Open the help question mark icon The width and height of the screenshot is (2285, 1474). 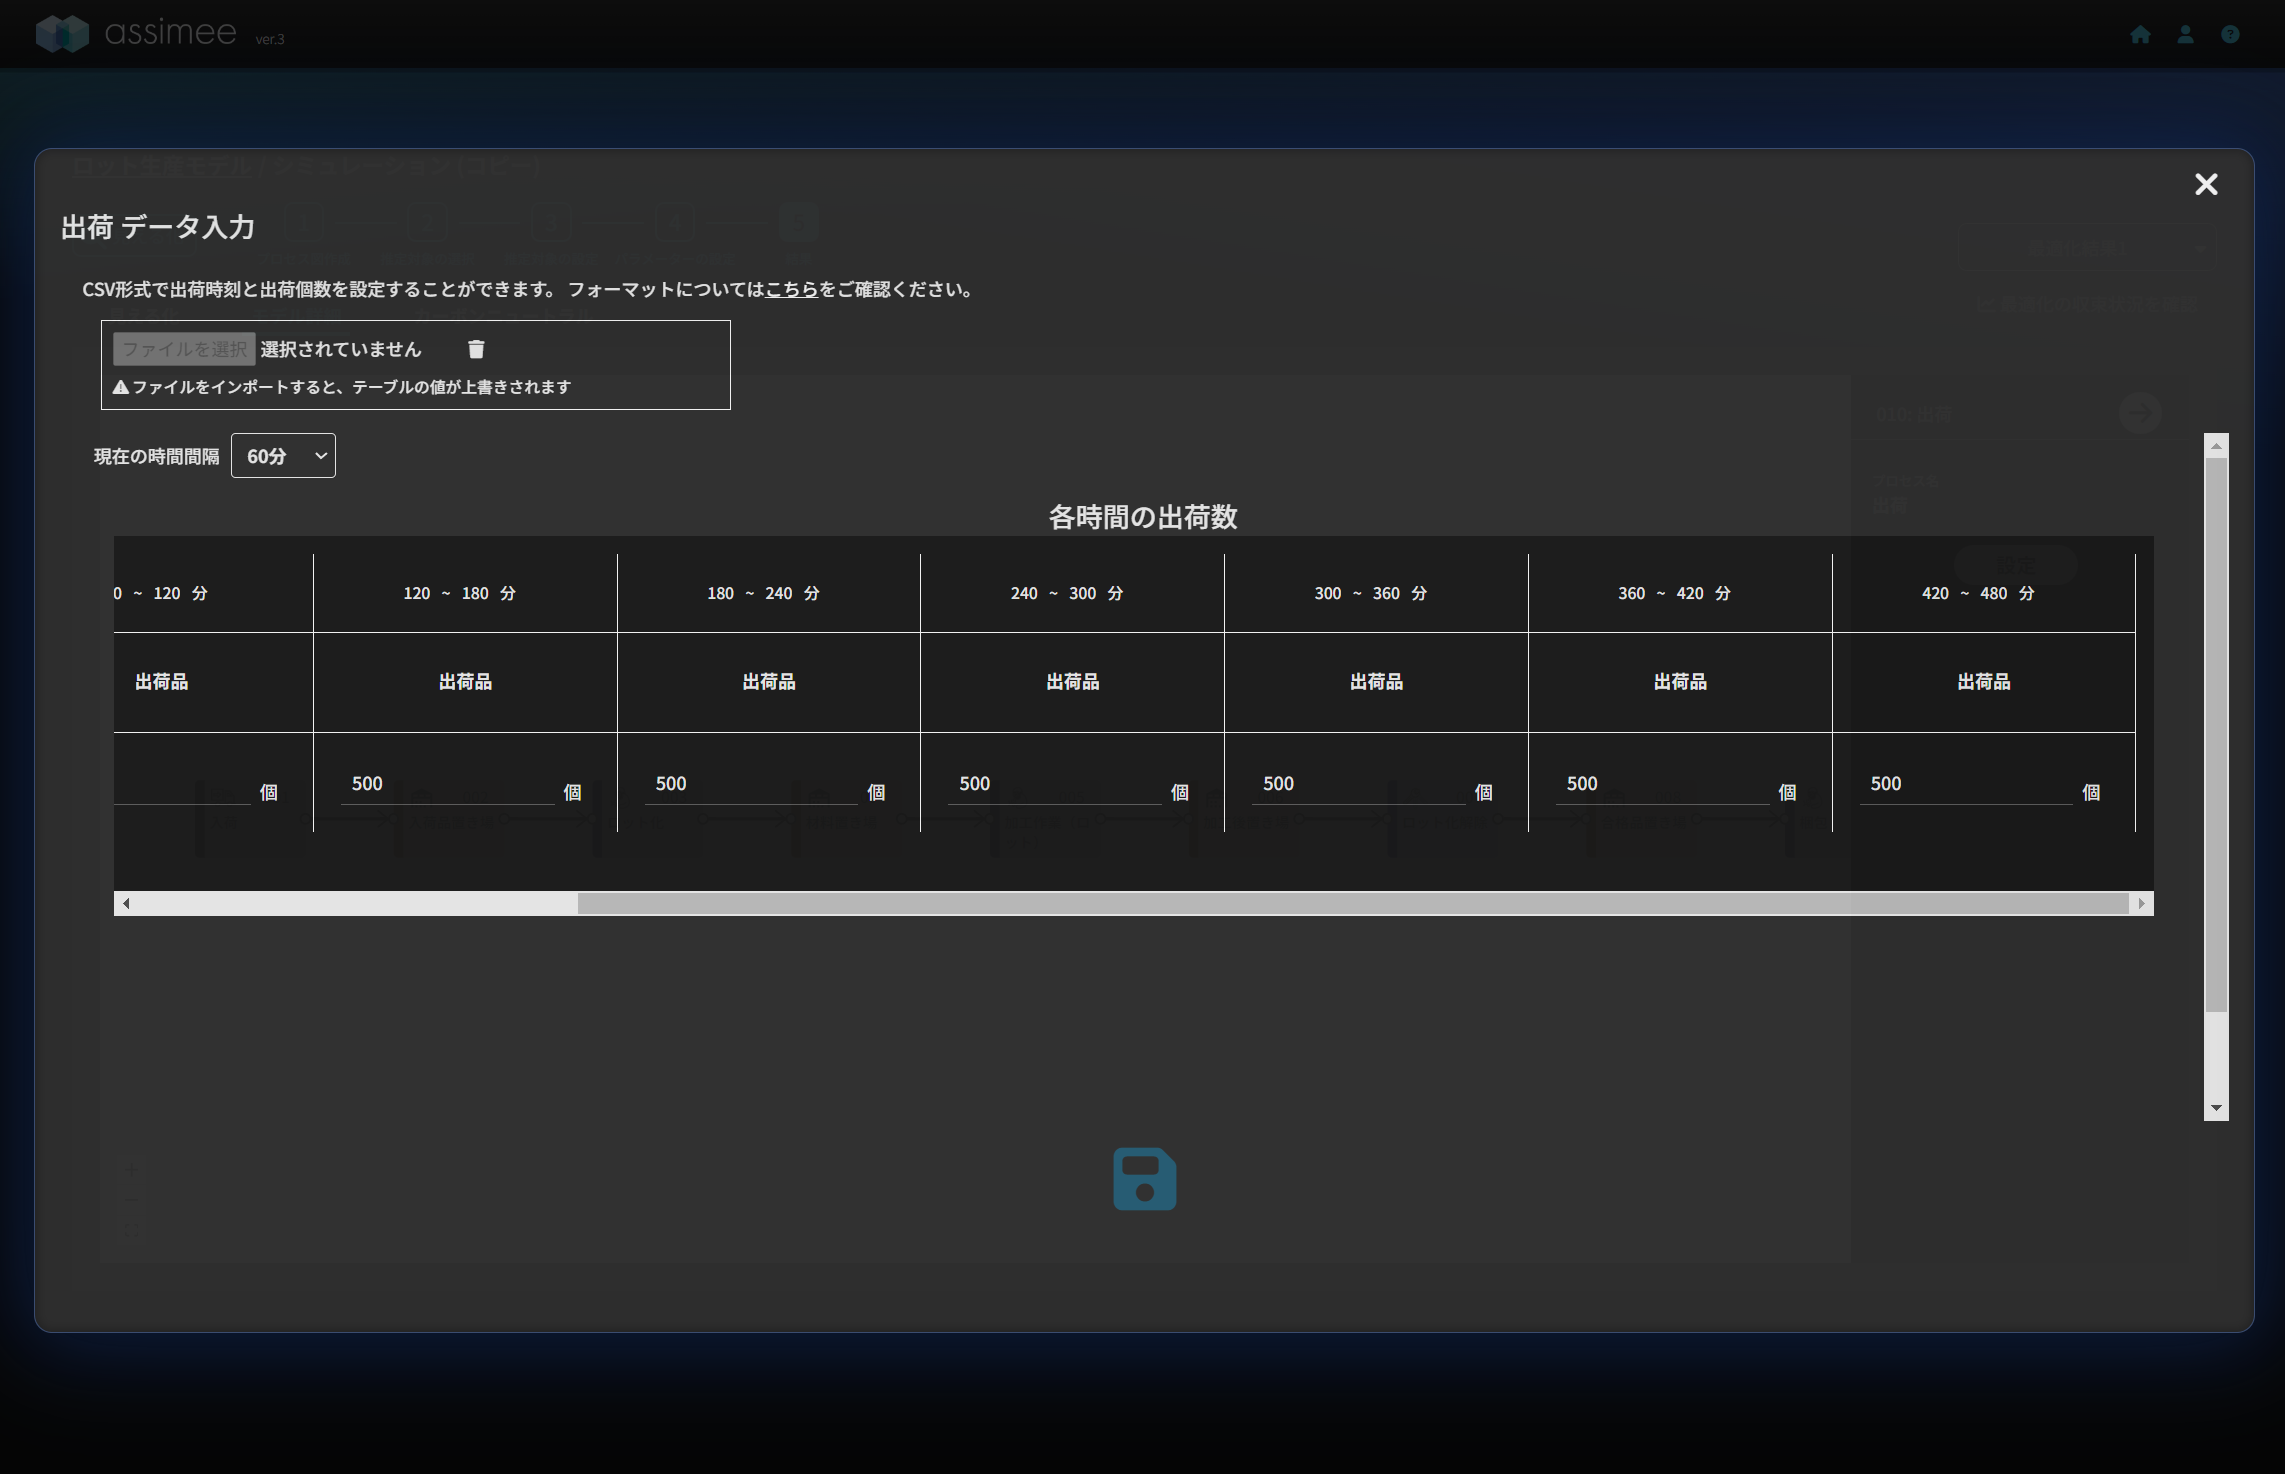(2230, 35)
